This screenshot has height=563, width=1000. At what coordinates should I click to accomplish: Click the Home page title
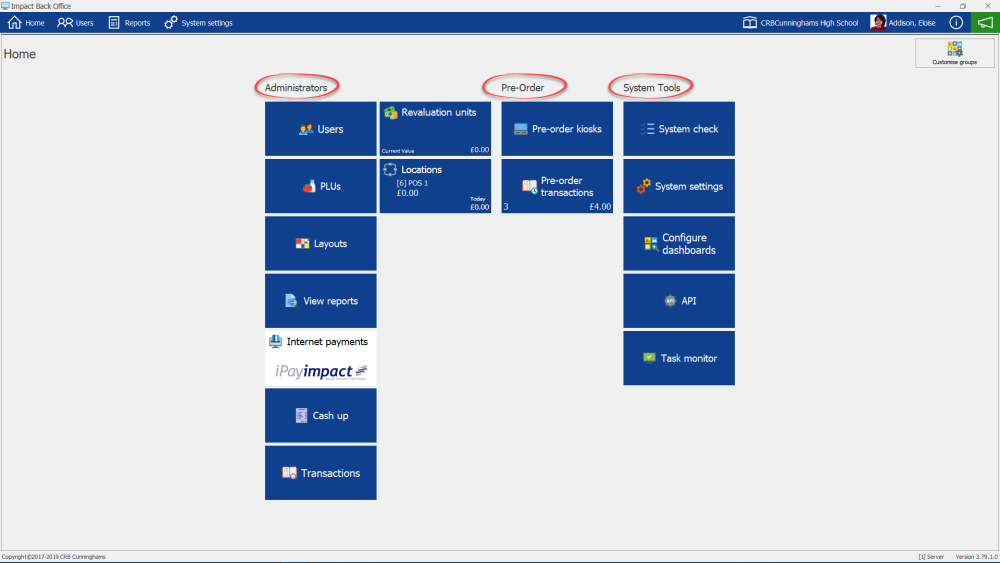coord(20,54)
